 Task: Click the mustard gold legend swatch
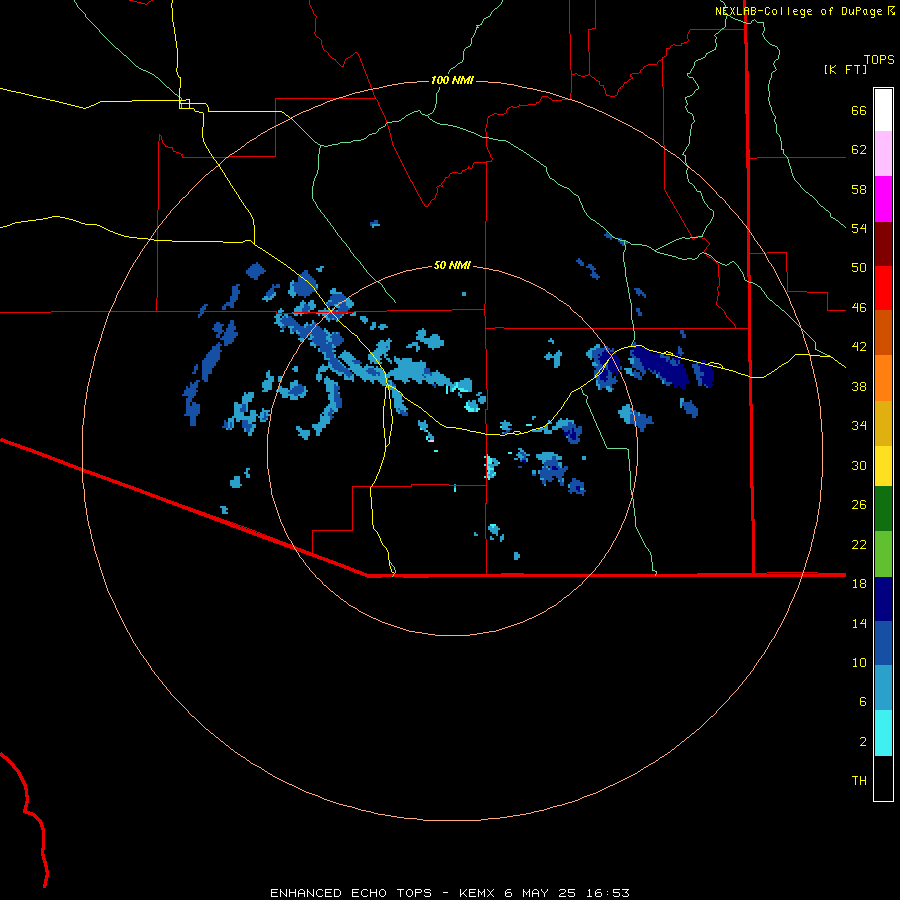pyautogui.click(x=883, y=423)
